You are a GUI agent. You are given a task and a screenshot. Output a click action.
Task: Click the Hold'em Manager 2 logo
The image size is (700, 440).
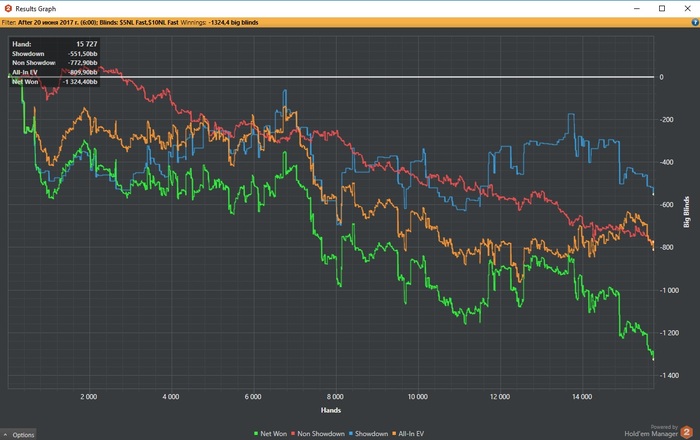pyautogui.click(x=687, y=432)
